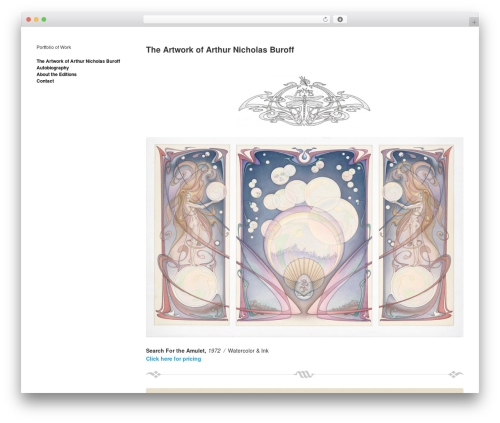Click the Watercolor & Ink medium text
Viewport: 500px width, 423px height.
coord(248,351)
